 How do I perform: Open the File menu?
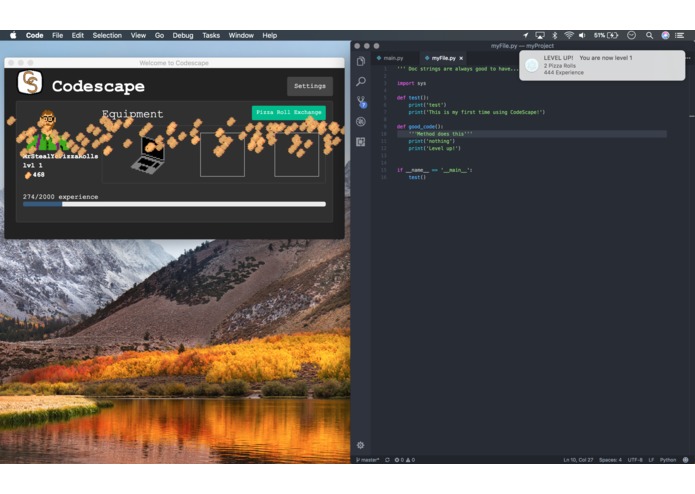[x=58, y=35]
